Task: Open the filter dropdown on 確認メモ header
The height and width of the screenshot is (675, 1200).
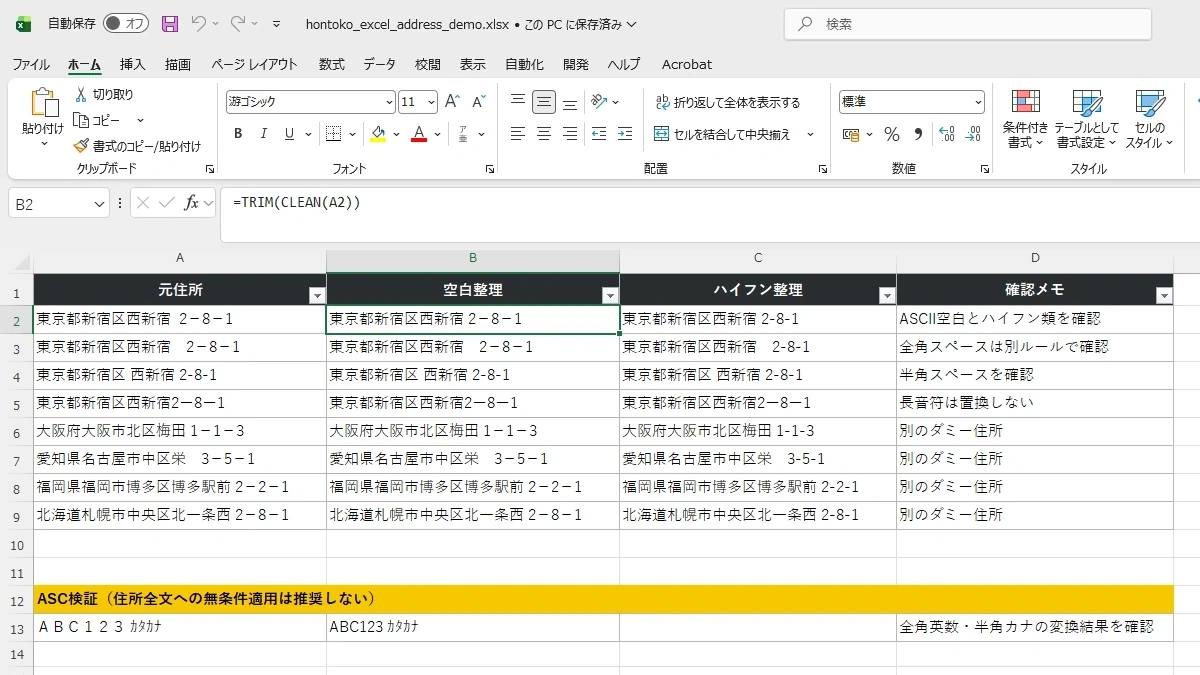Action: click(1163, 295)
